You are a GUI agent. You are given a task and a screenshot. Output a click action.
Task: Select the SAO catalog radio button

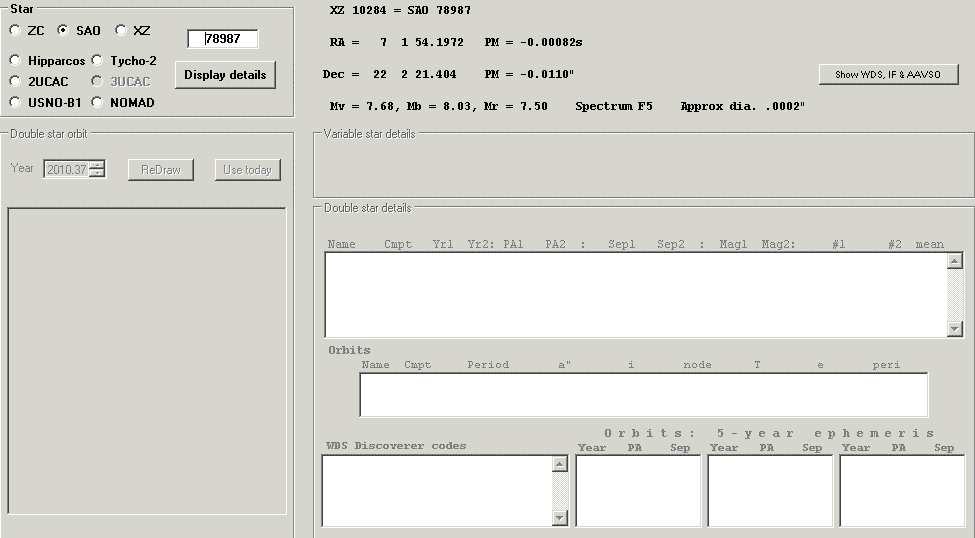[63, 30]
